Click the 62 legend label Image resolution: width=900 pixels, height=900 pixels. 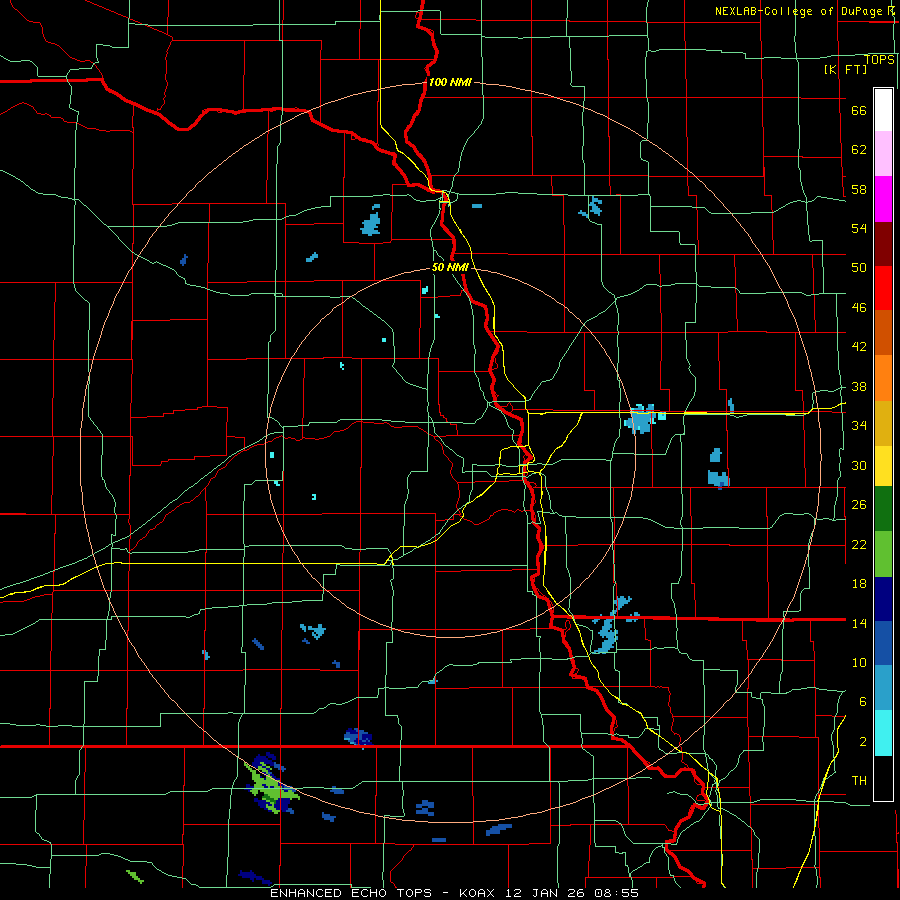pos(859,149)
